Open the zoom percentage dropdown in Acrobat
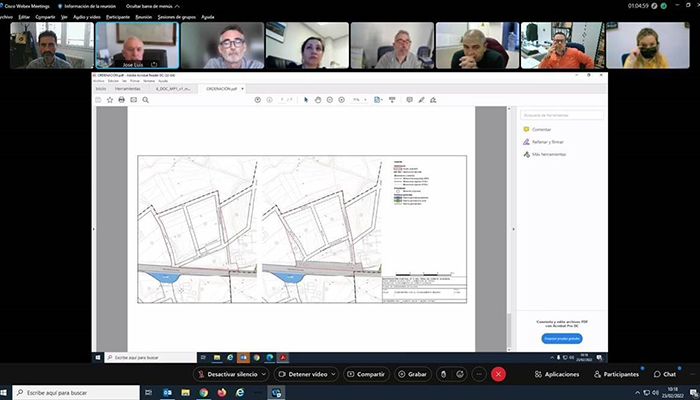This screenshot has height=400, width=700. coord(357,100)
